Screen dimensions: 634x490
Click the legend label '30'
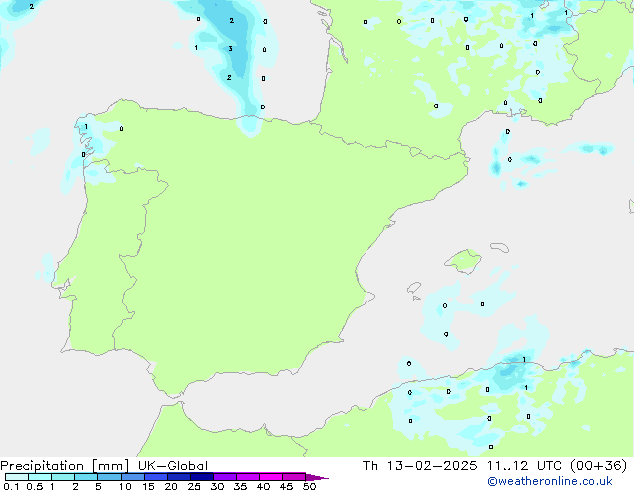217,486
